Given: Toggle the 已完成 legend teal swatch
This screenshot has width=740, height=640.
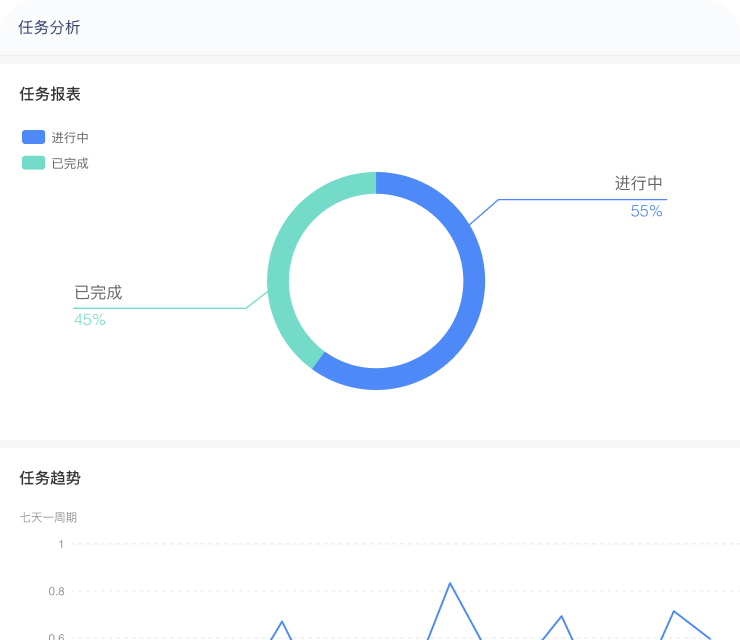Looking at the screenshot, I should click(x=34, y=163).
